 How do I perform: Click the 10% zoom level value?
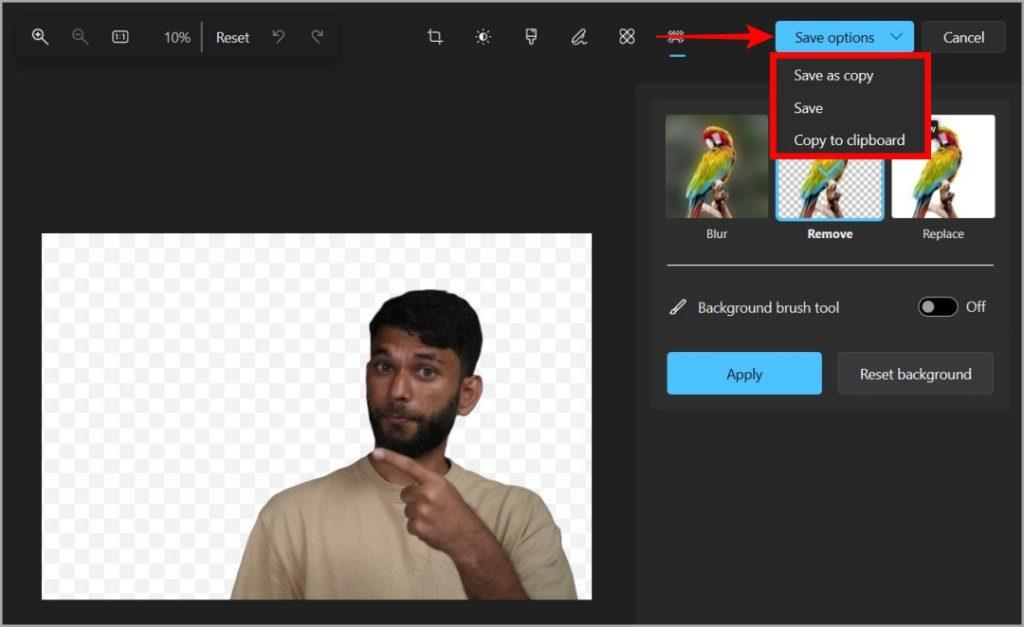tap(177, 38)
